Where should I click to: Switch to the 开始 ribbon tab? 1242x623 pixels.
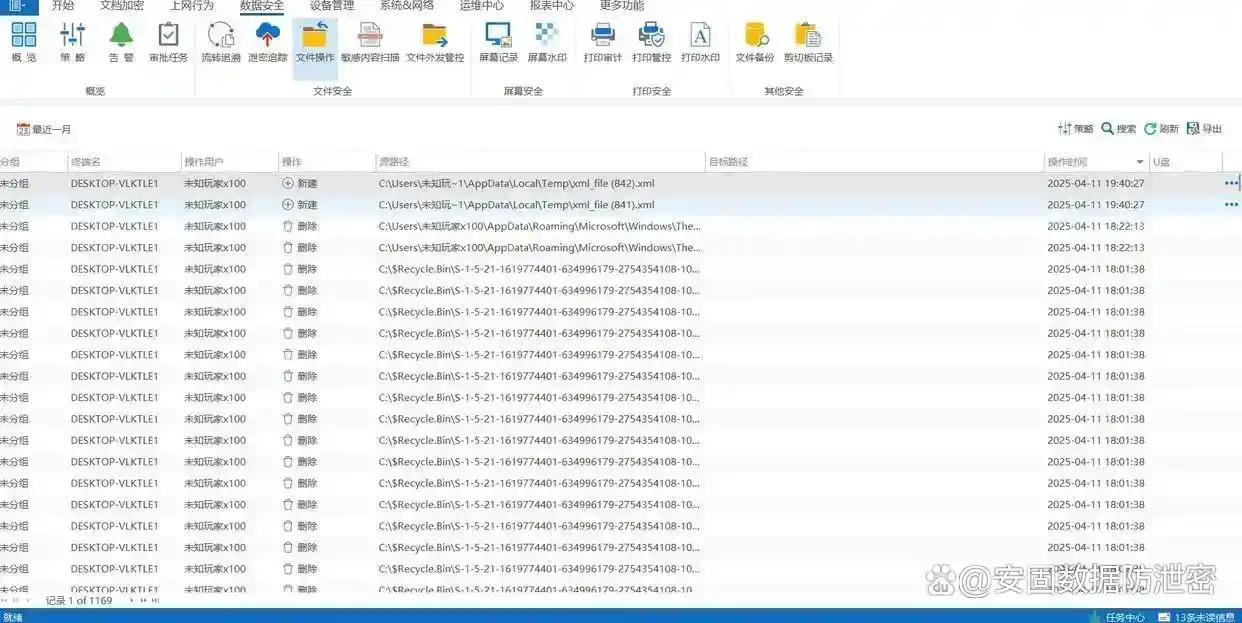[x=63, y=6]
